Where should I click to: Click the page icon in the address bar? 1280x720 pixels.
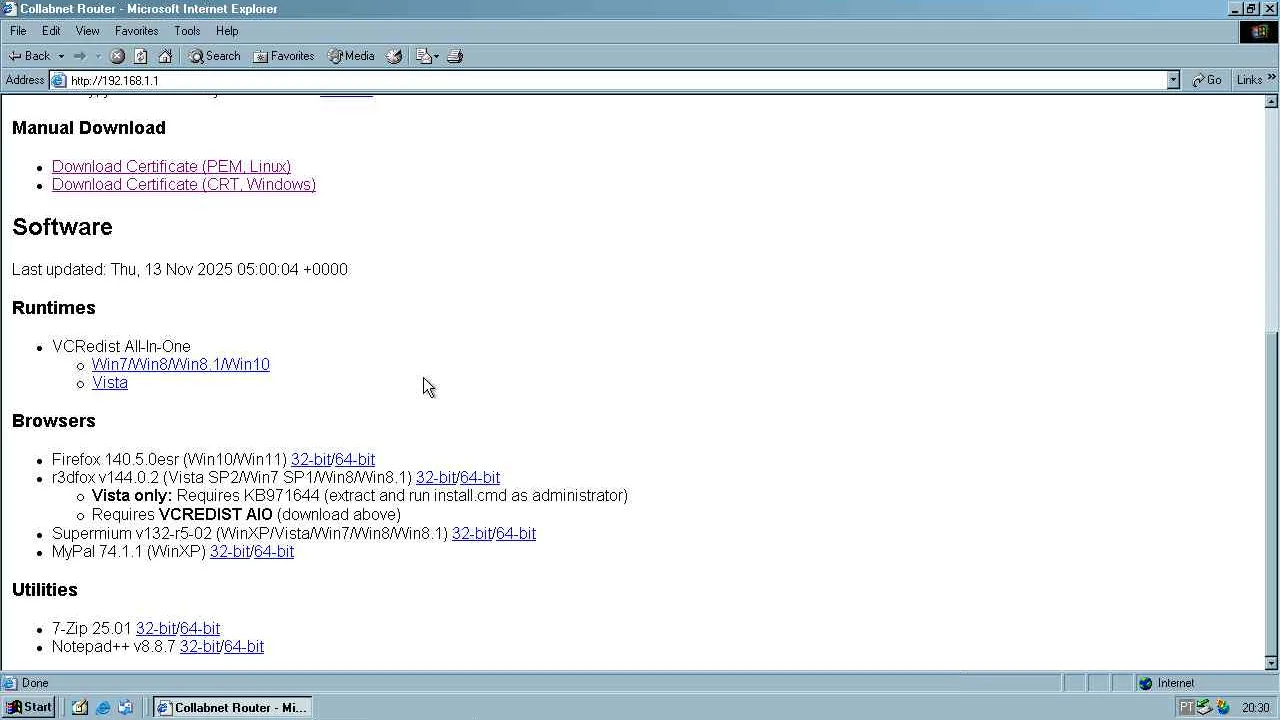59,80
